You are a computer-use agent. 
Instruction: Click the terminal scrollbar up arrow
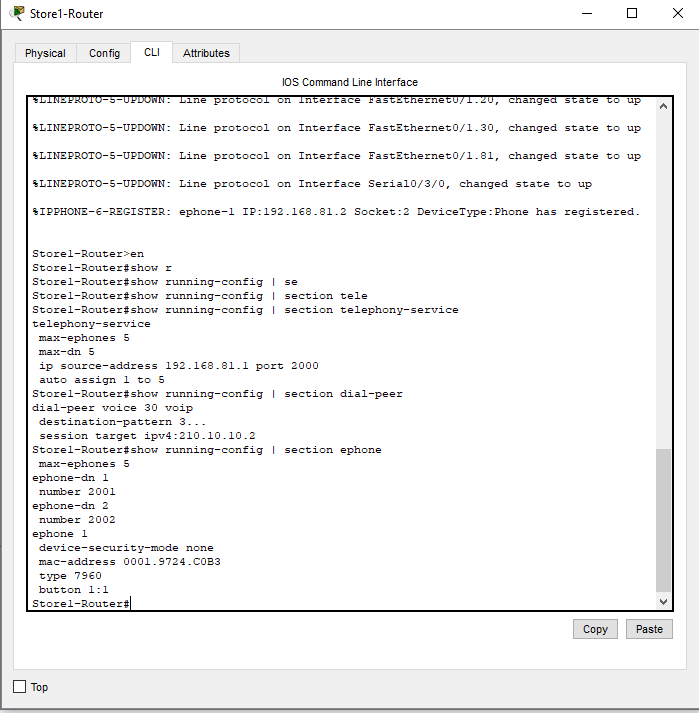(664, 104)
